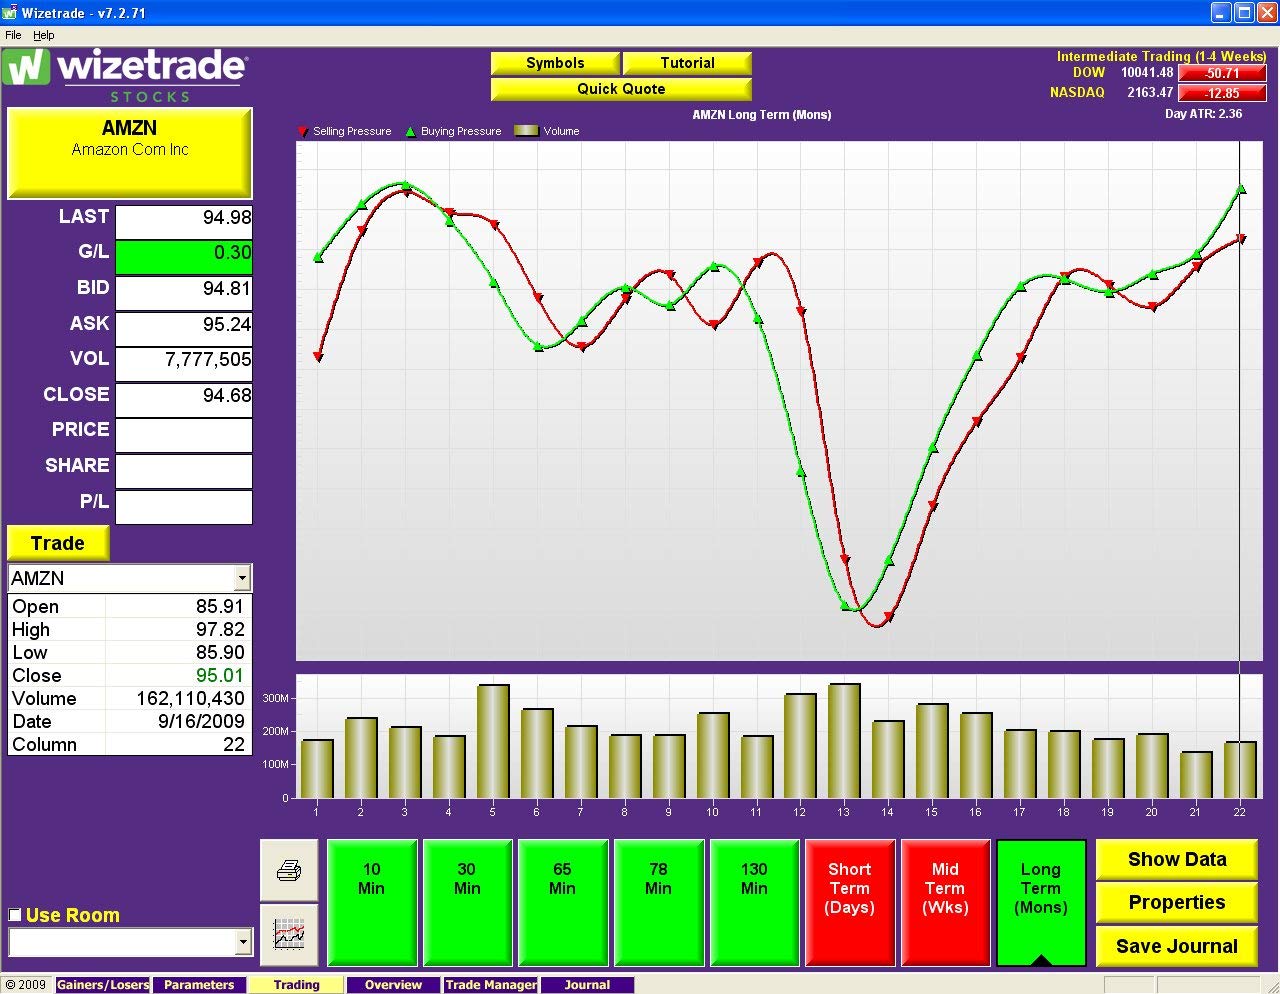Switch to the Overview tab
Screen dimensions: 1280x994
point(393,985)
